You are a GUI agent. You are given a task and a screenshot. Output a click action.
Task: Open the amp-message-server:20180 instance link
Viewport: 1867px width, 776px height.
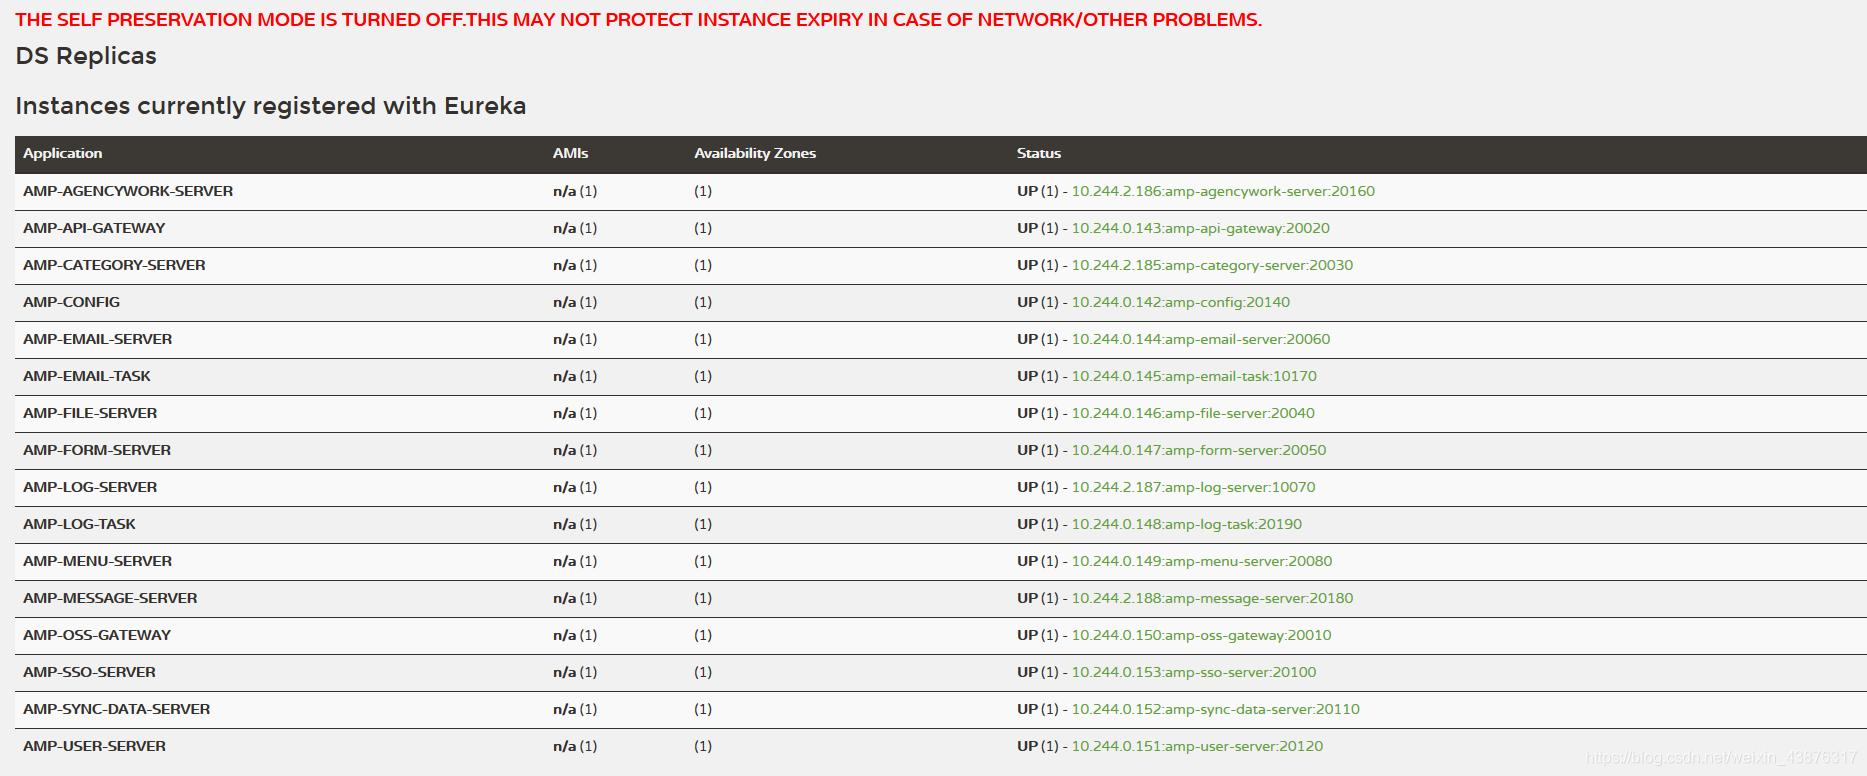point(1212,598)
